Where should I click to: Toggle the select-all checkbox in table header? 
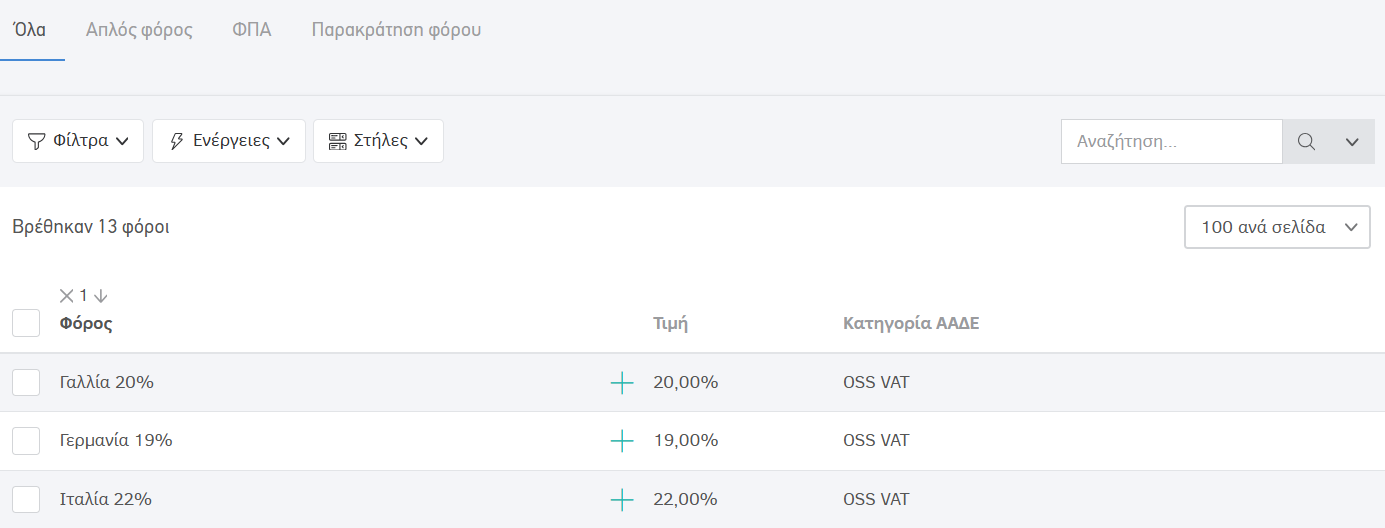(26, 324)
